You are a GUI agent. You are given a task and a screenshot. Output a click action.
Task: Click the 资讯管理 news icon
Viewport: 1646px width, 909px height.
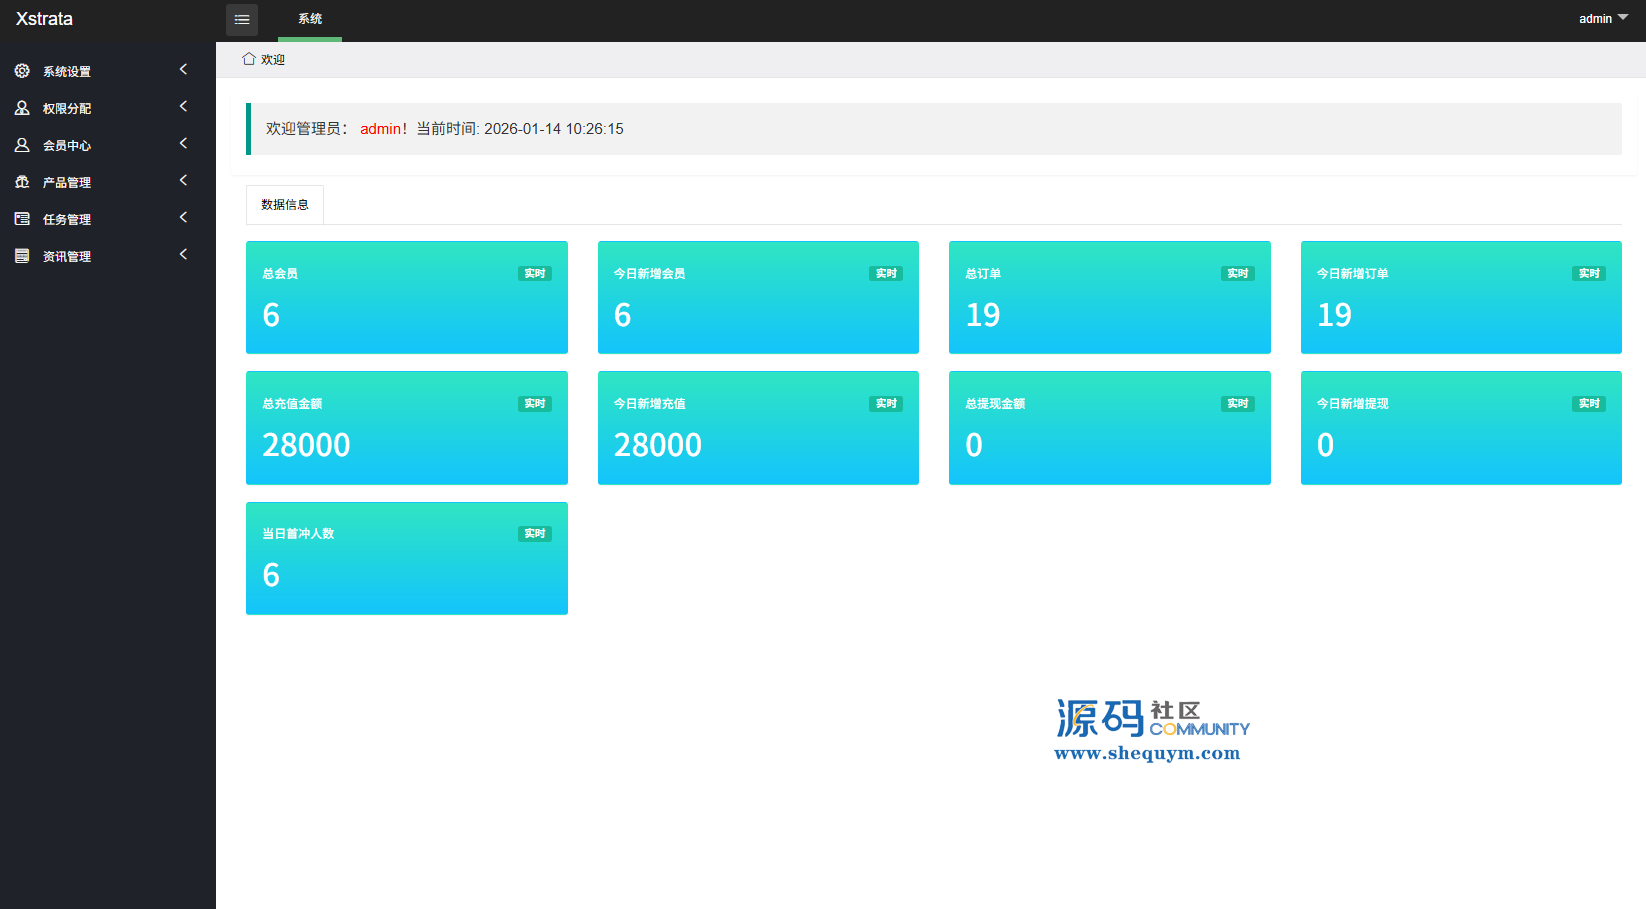[22, 256]
